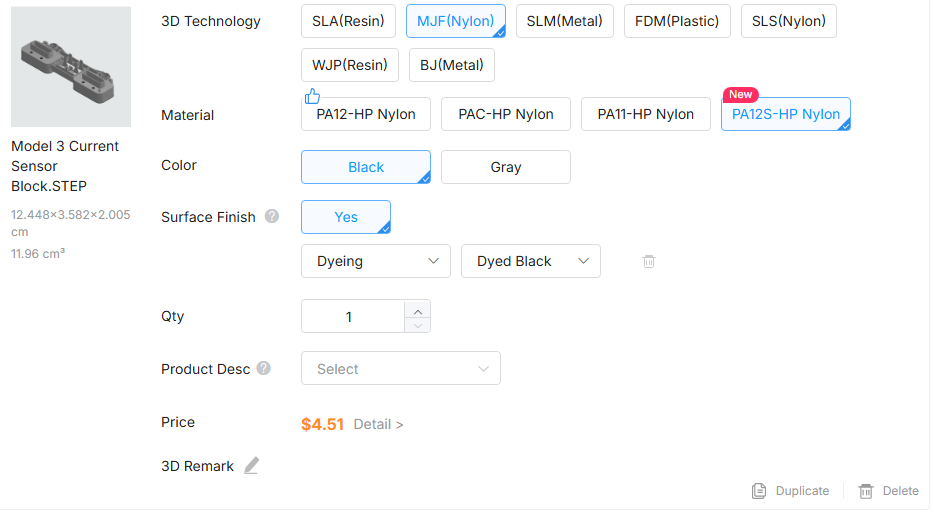Toggle Surface Finish Yes option
This screenshot has height=515, width=934.
(x=346, y=217)
